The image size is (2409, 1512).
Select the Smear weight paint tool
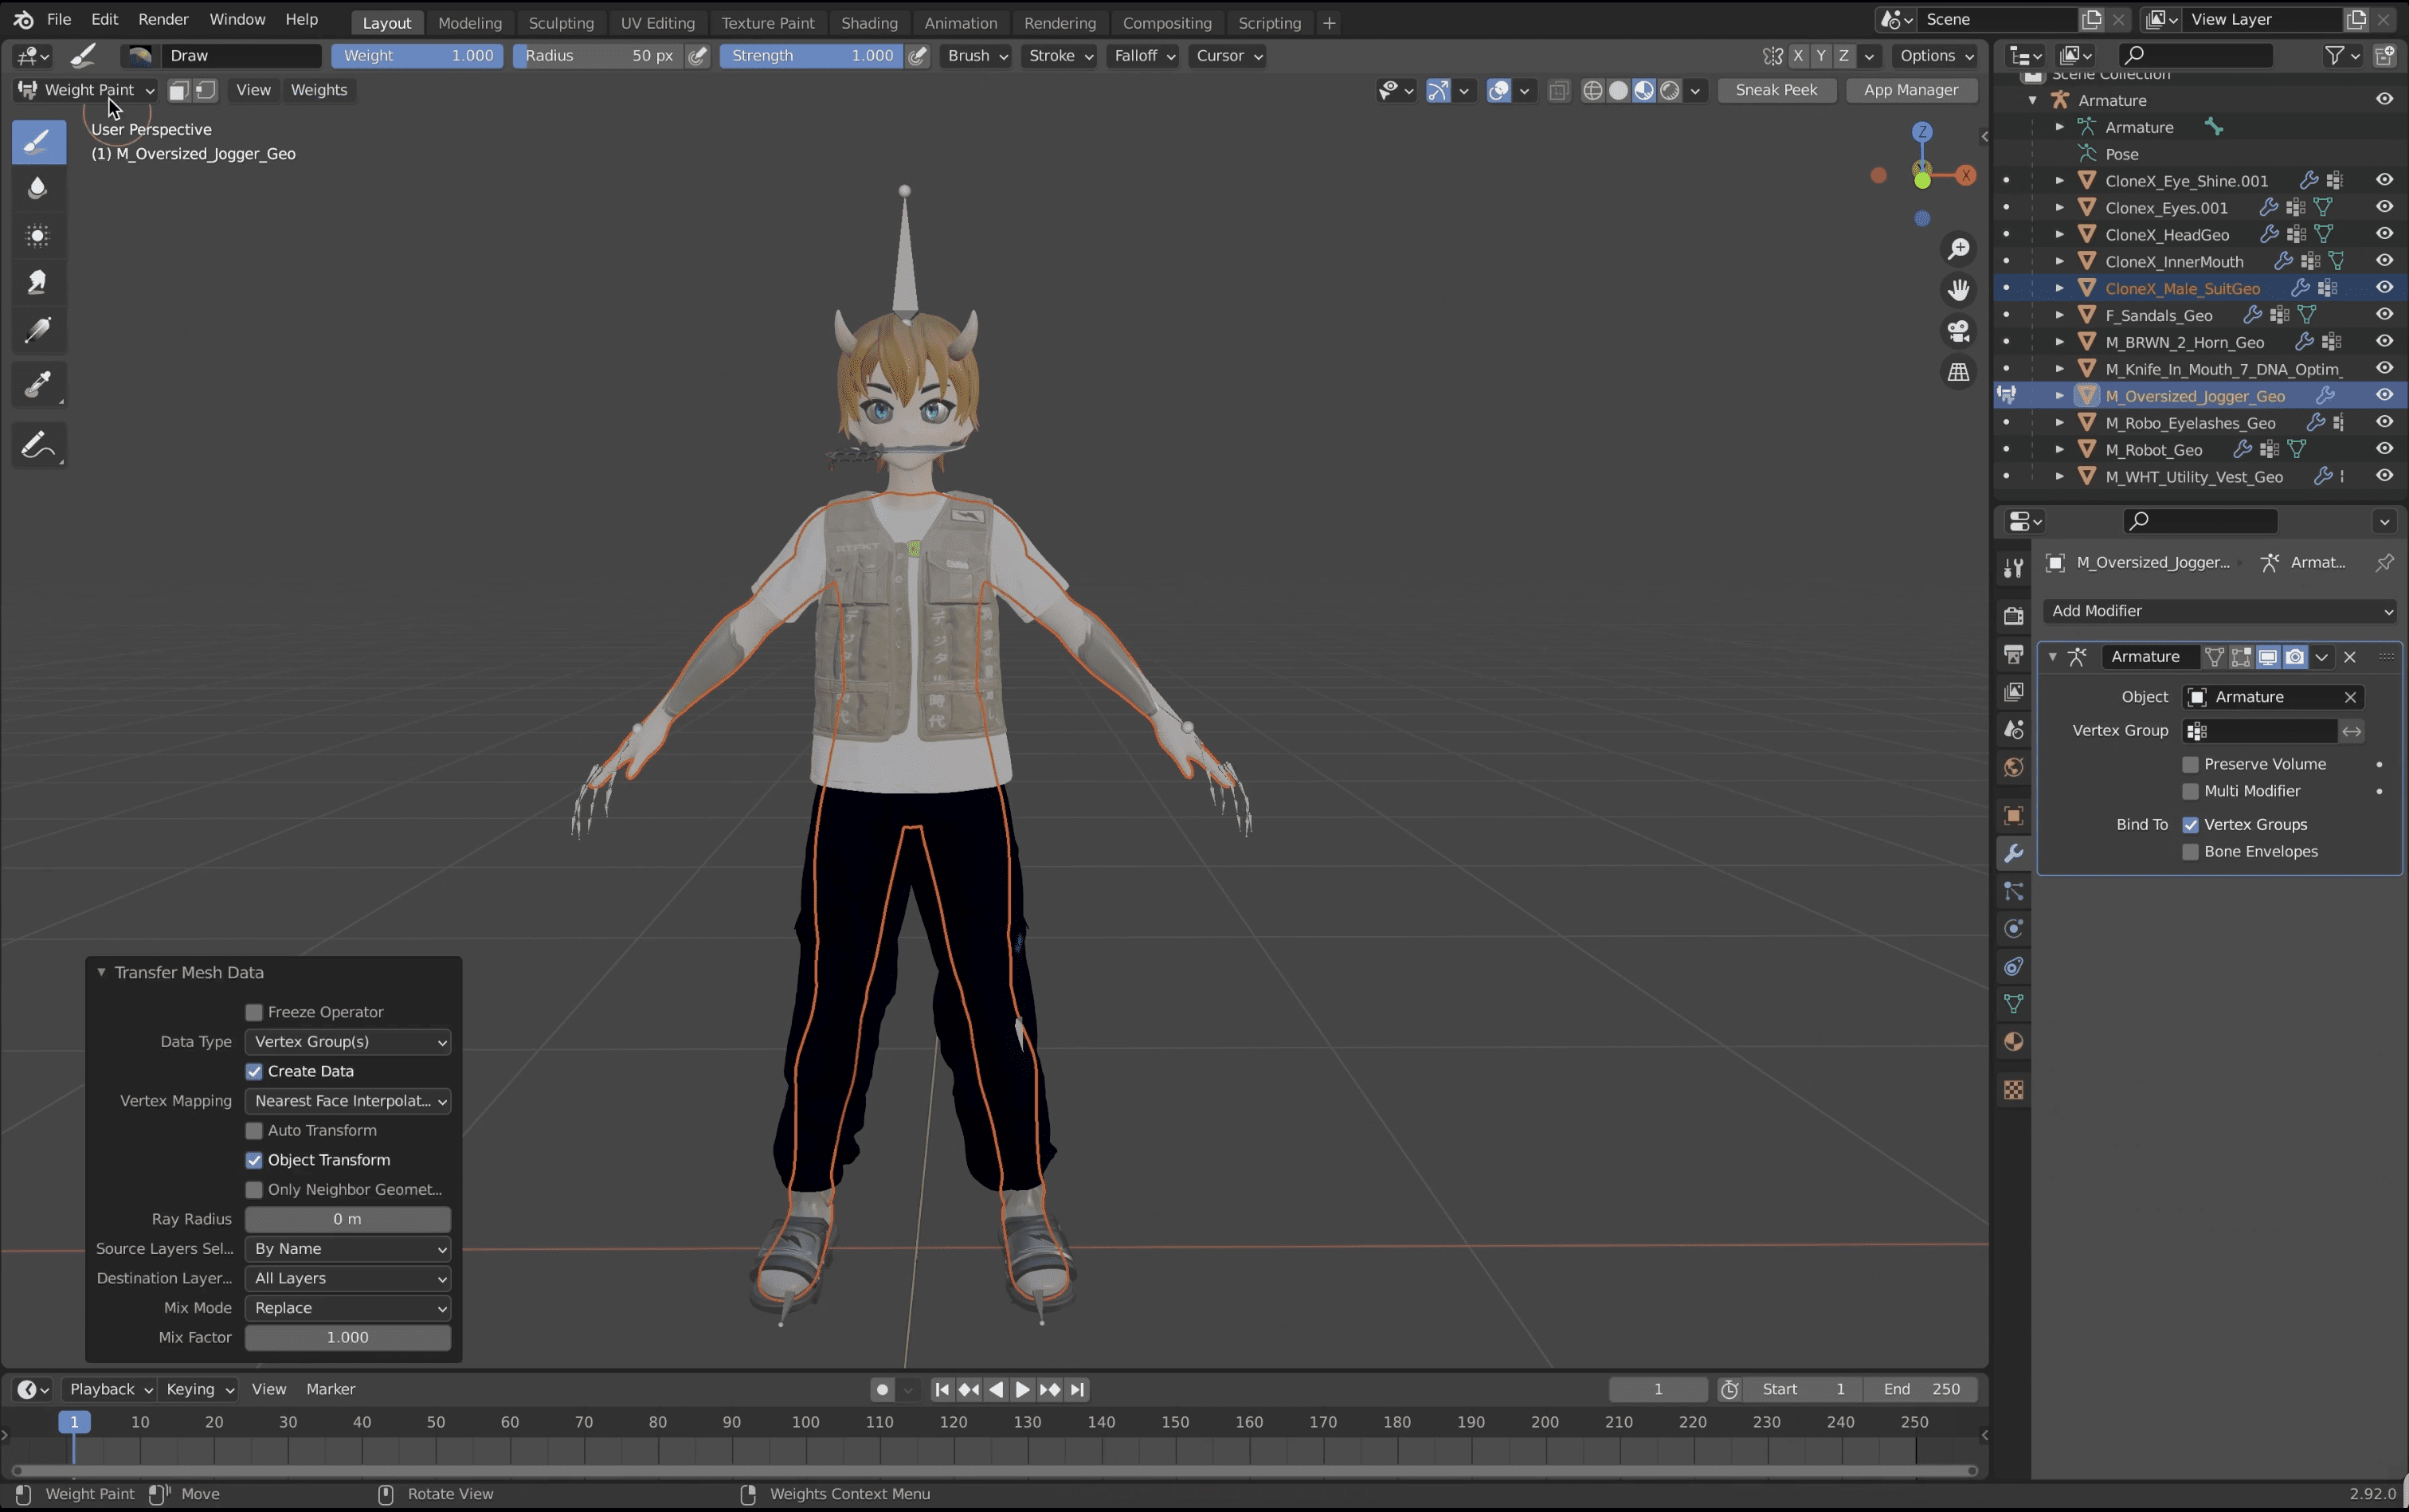pos(38,282)
